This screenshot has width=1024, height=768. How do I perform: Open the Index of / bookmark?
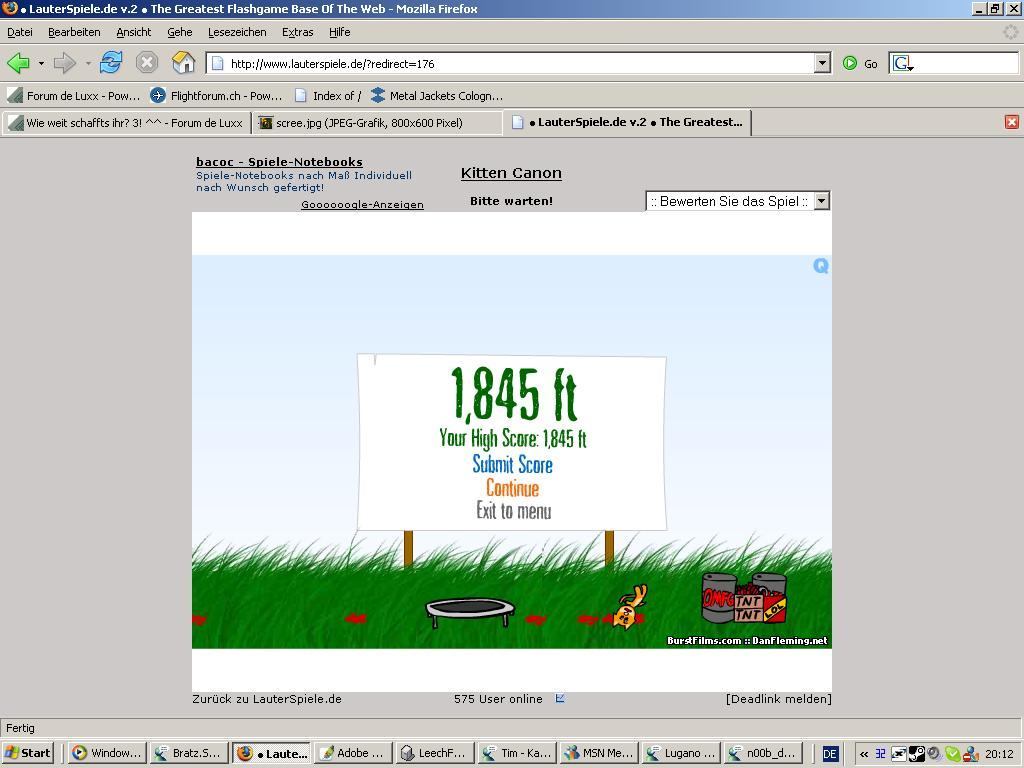[x=328, y=95]
